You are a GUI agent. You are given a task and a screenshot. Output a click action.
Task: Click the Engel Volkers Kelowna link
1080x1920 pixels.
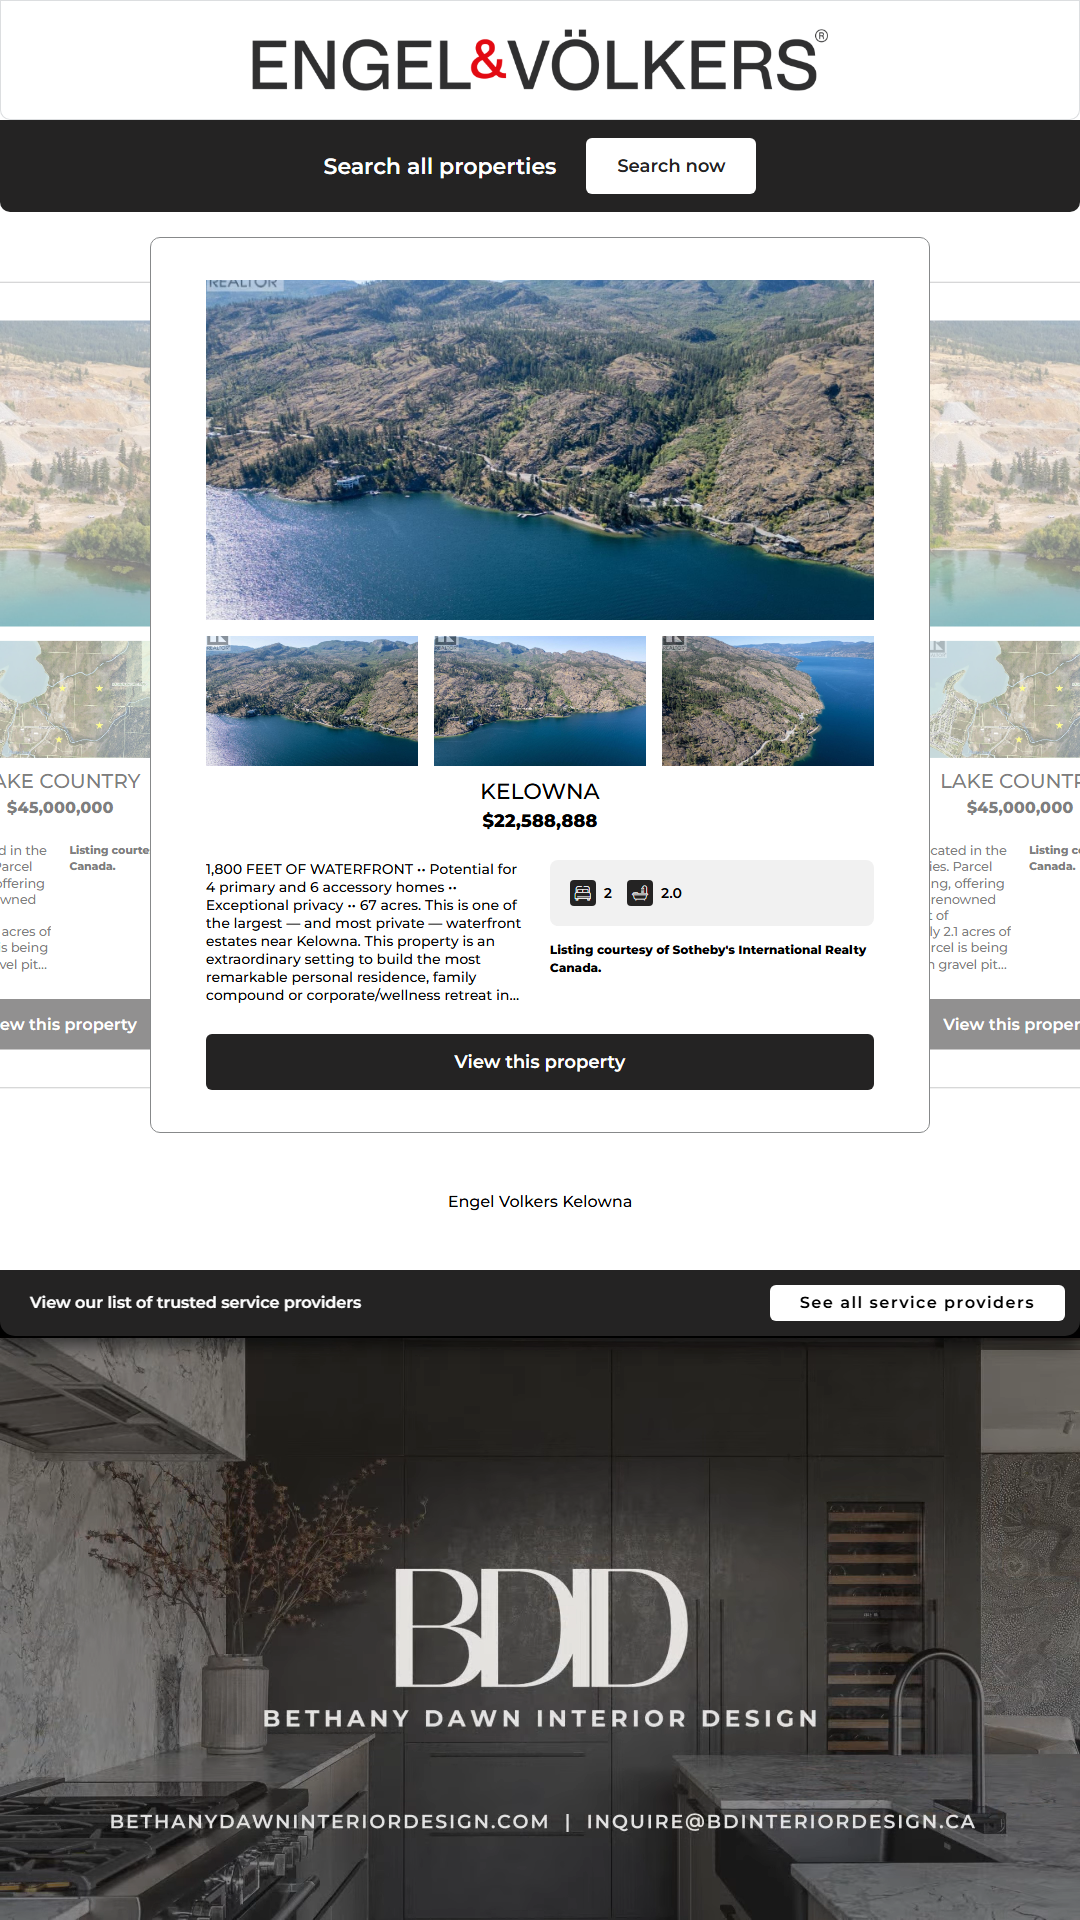pos(540,1201)
